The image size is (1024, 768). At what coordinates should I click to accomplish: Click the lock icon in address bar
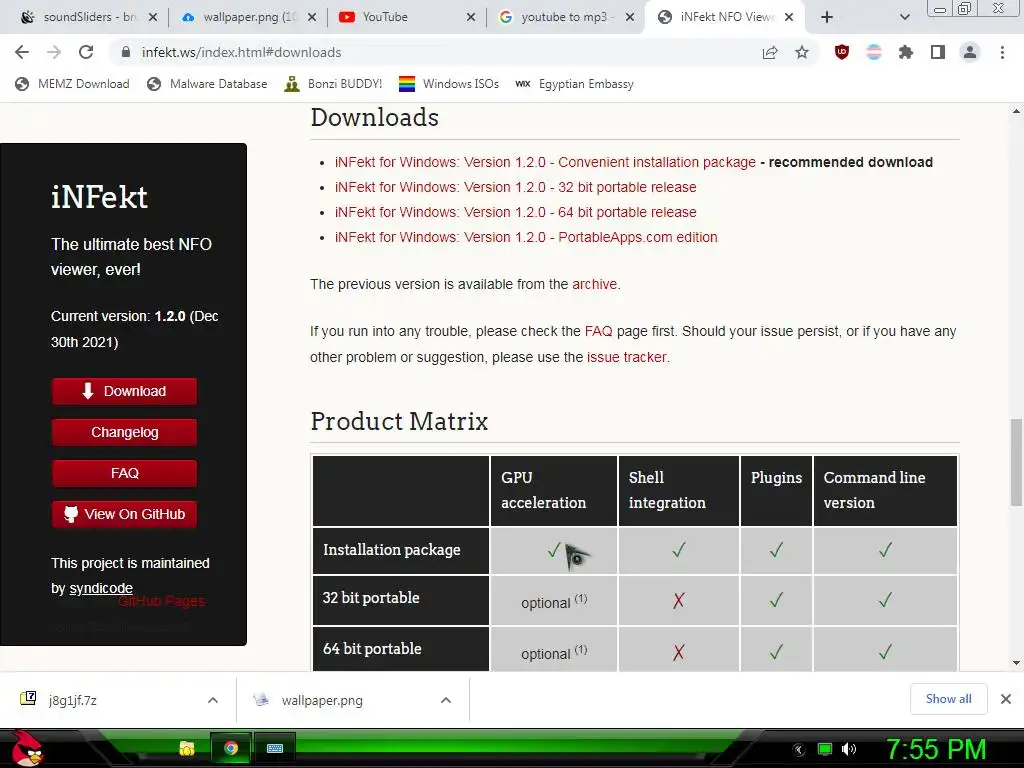(x=126, y=52)
